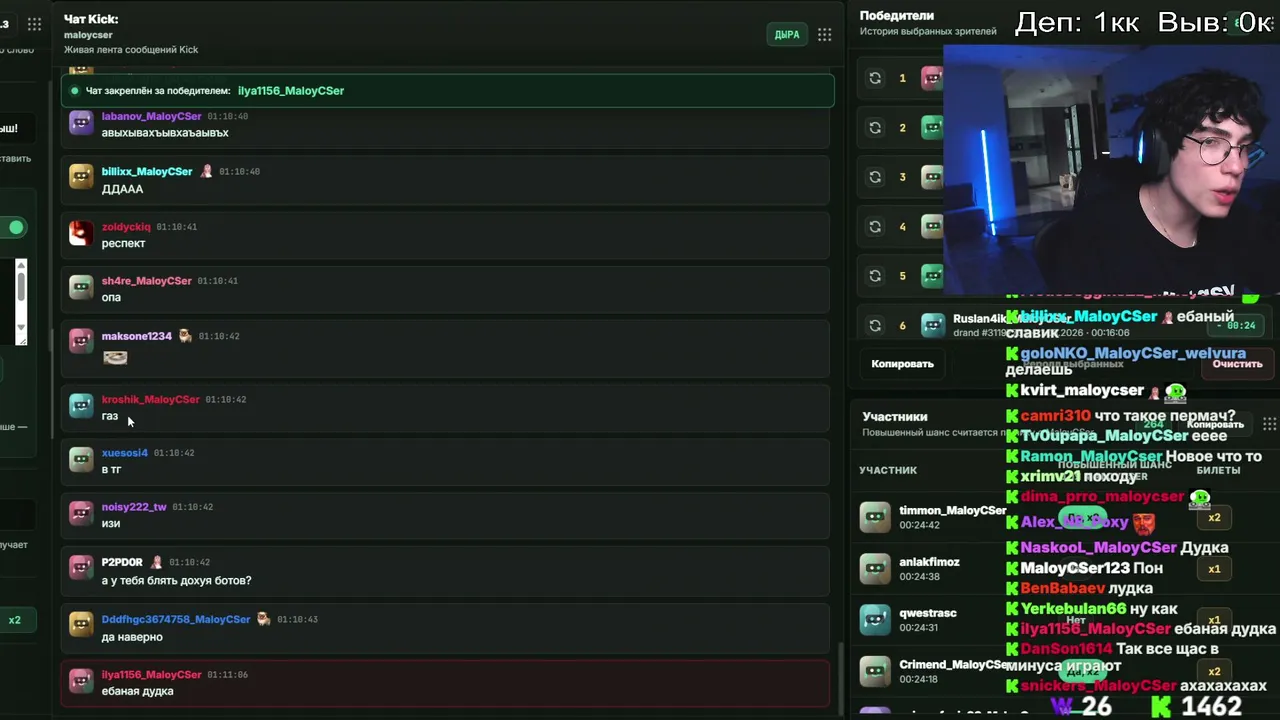Click the badge icon next to billixx_MaloyCSer's name

pyautogui.click(x=207, y=171)
